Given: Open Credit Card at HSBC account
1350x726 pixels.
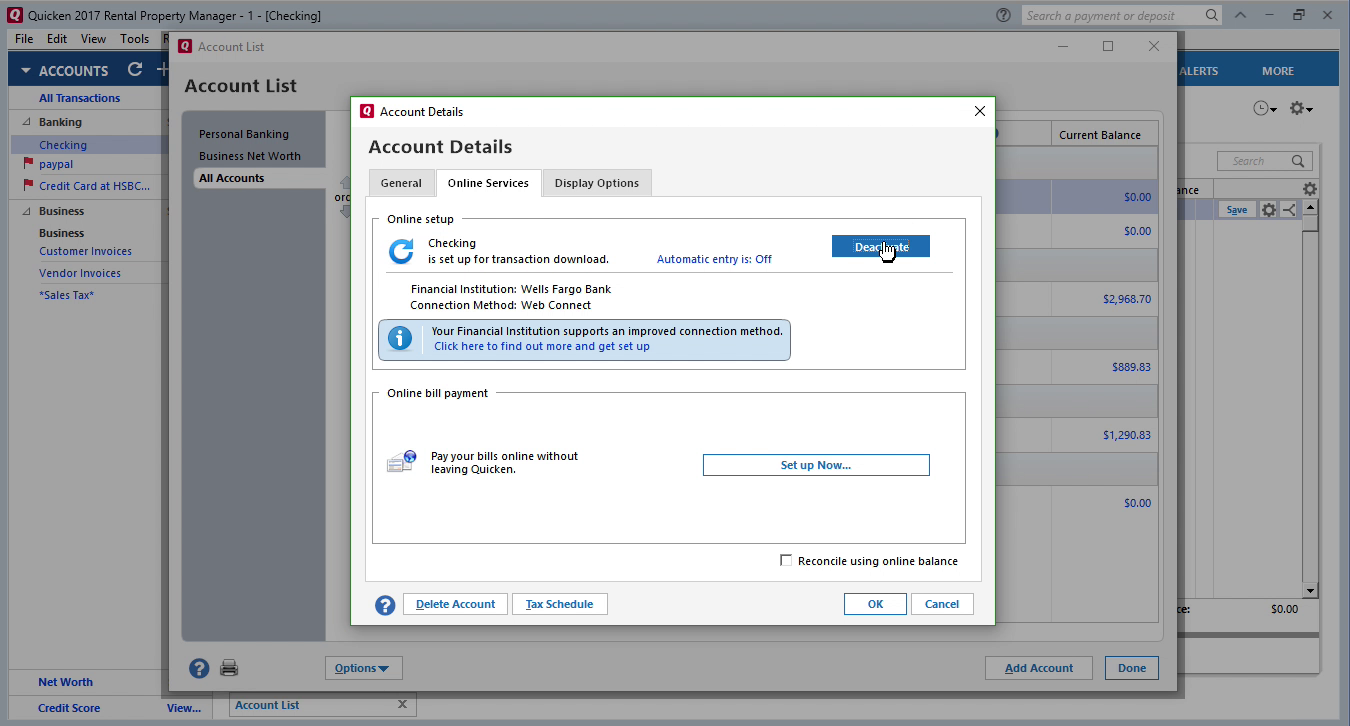Looking at the screenshot, I should click(95, 186).
